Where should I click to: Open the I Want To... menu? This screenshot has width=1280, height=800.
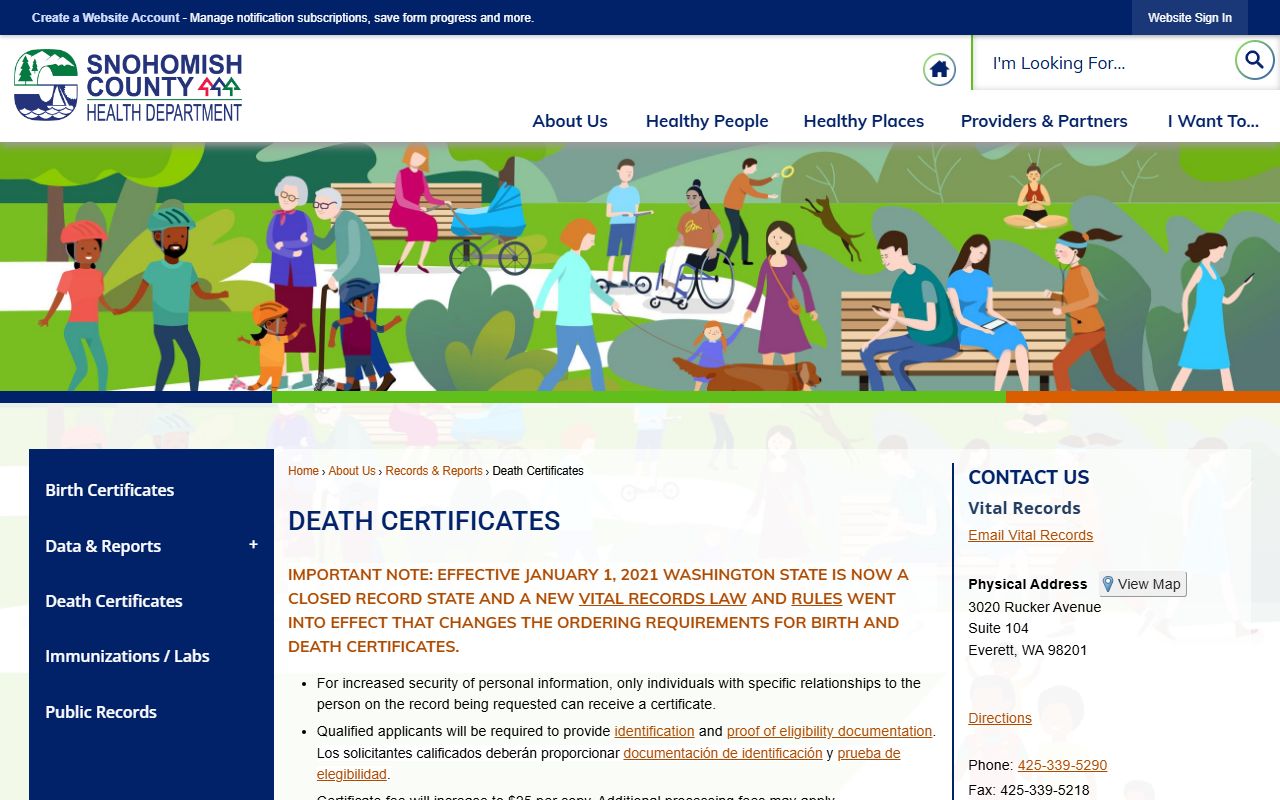coord(1213,121)
